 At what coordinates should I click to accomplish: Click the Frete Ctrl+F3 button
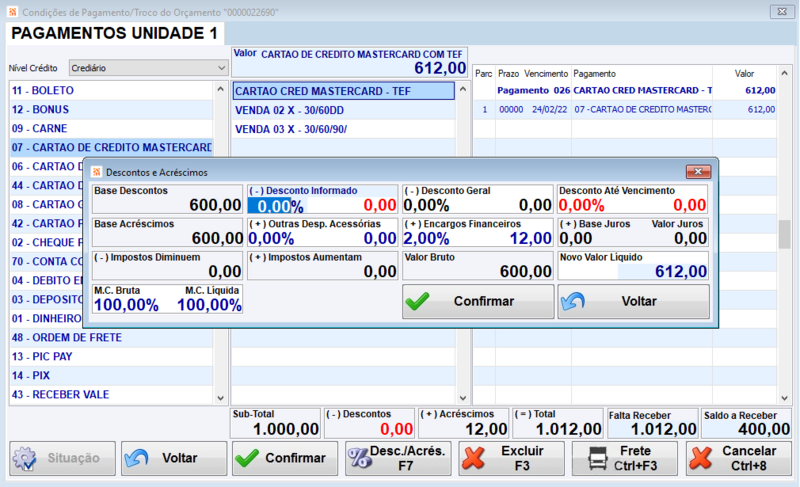pos(624,458)
